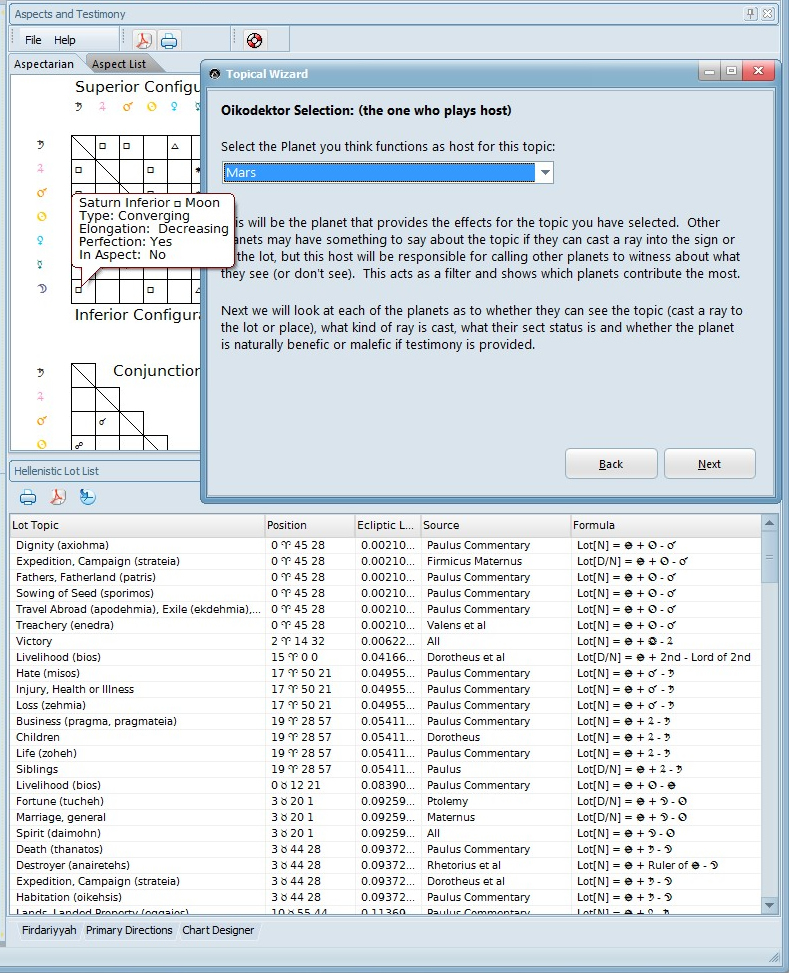The image size is (789, 973).
Task: Select the Loss (zehmia) row
Action: click(x=385, y=706)
